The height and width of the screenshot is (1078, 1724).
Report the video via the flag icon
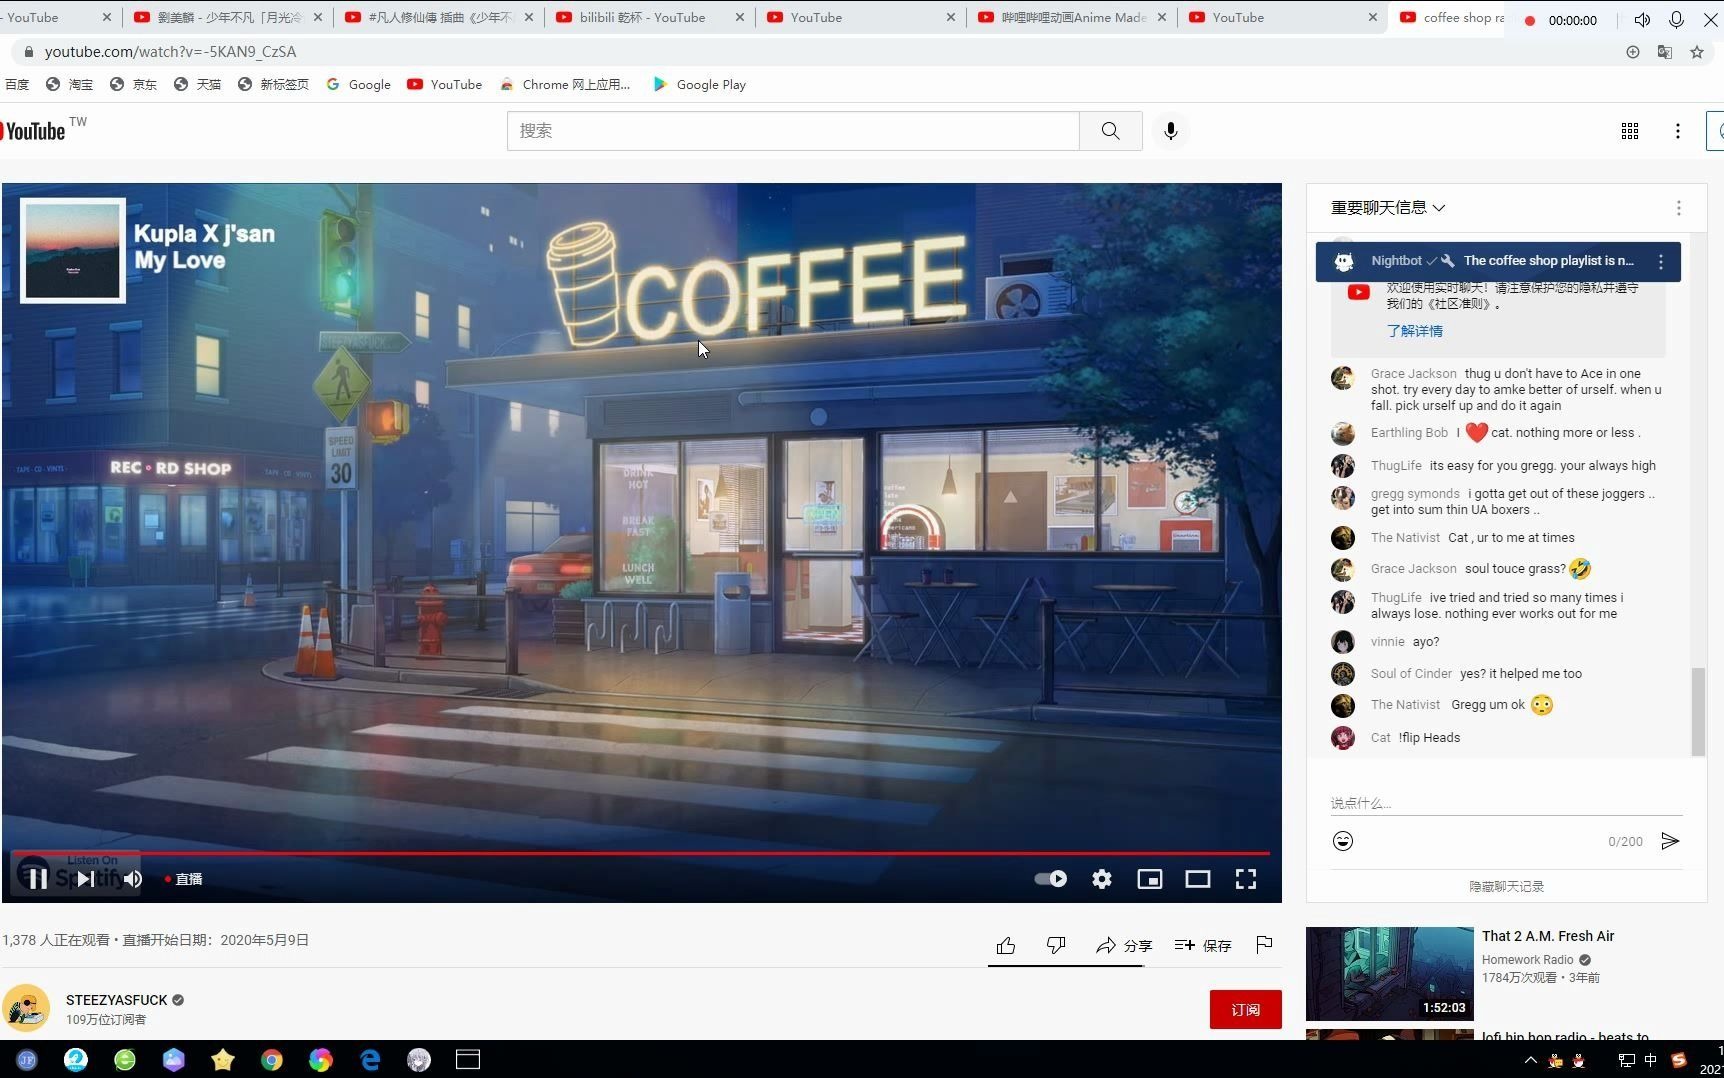1264,944
